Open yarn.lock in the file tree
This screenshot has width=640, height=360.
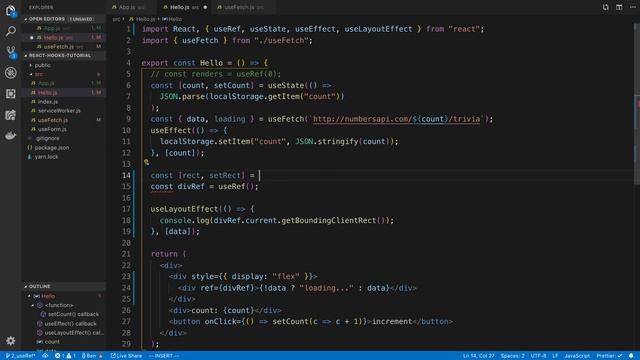(x=63, y=157)
